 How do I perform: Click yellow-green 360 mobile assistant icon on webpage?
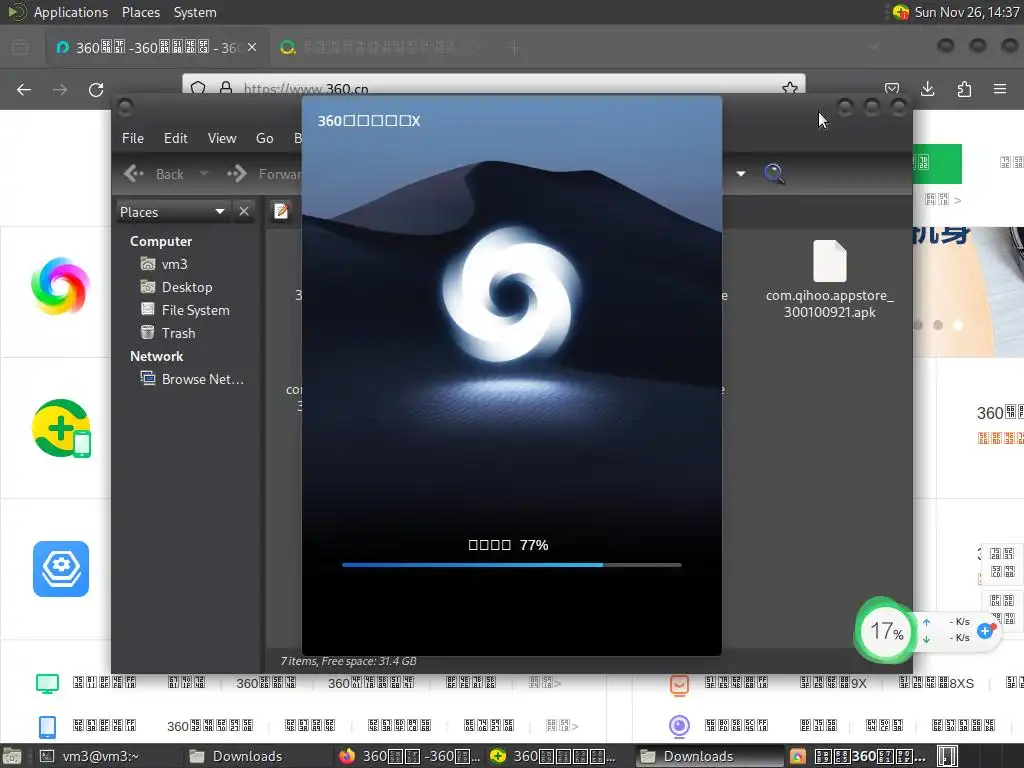pos(61,428)
